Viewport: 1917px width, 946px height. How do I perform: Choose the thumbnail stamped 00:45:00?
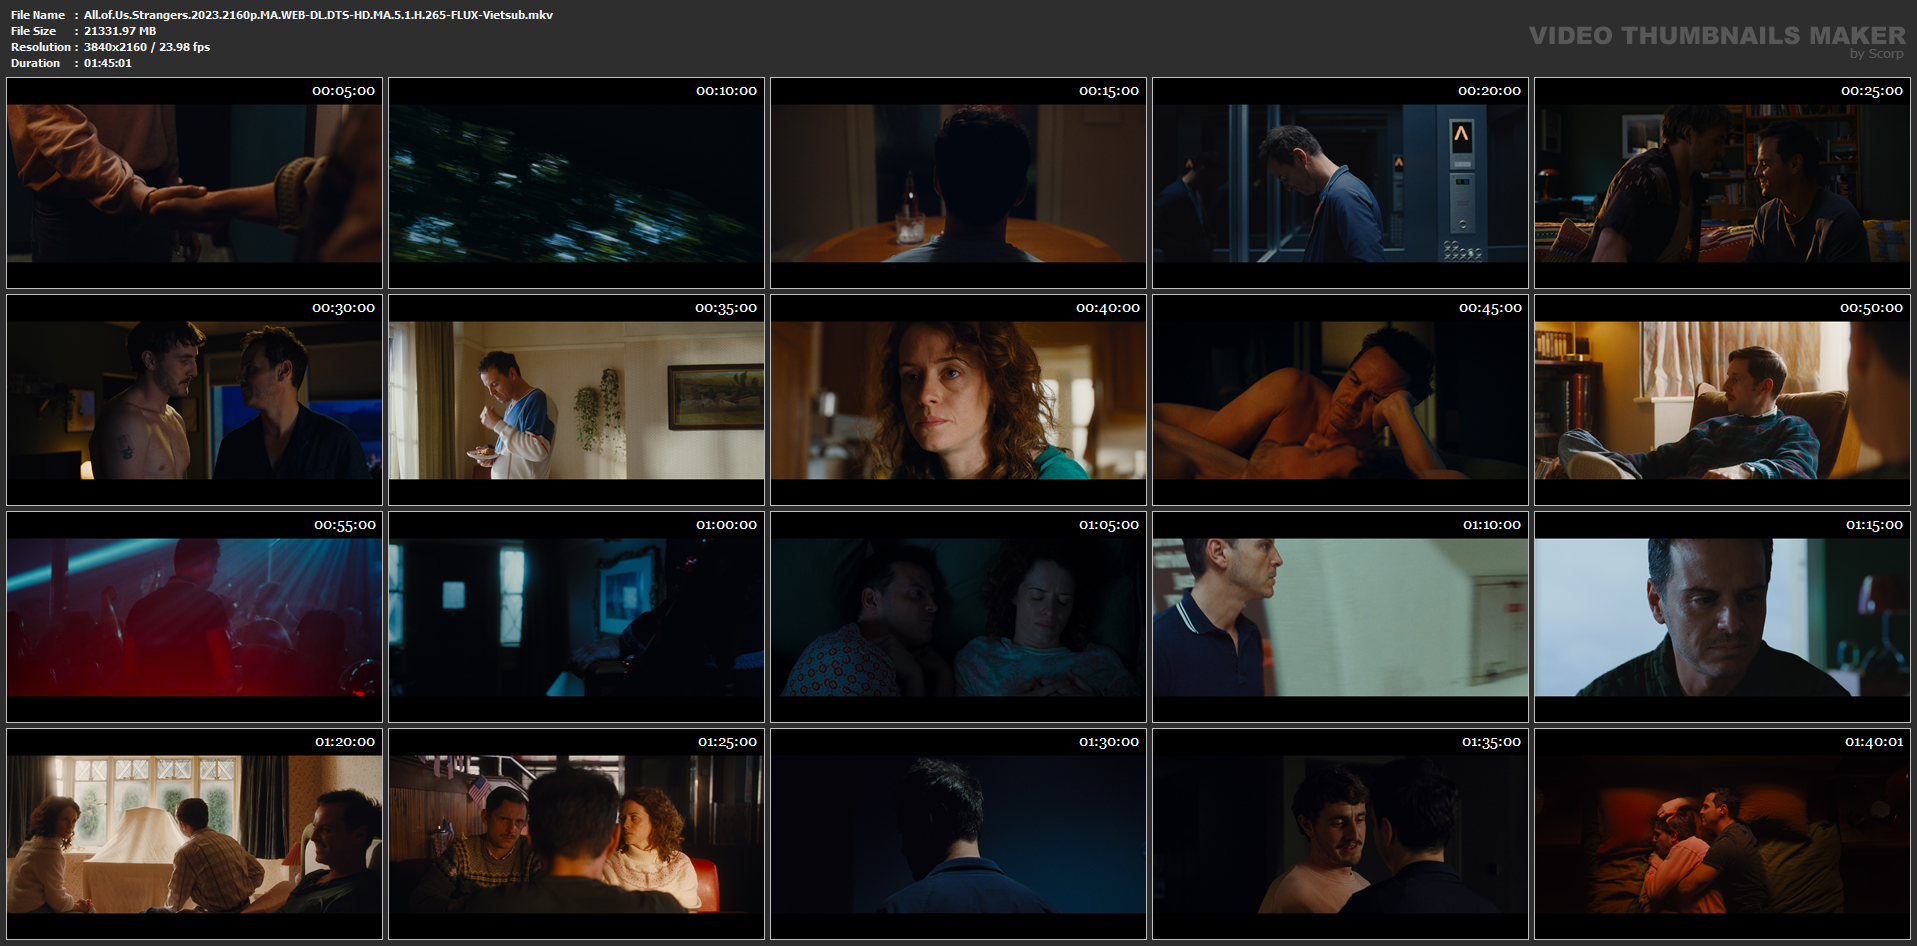[x=1340, y=400]
